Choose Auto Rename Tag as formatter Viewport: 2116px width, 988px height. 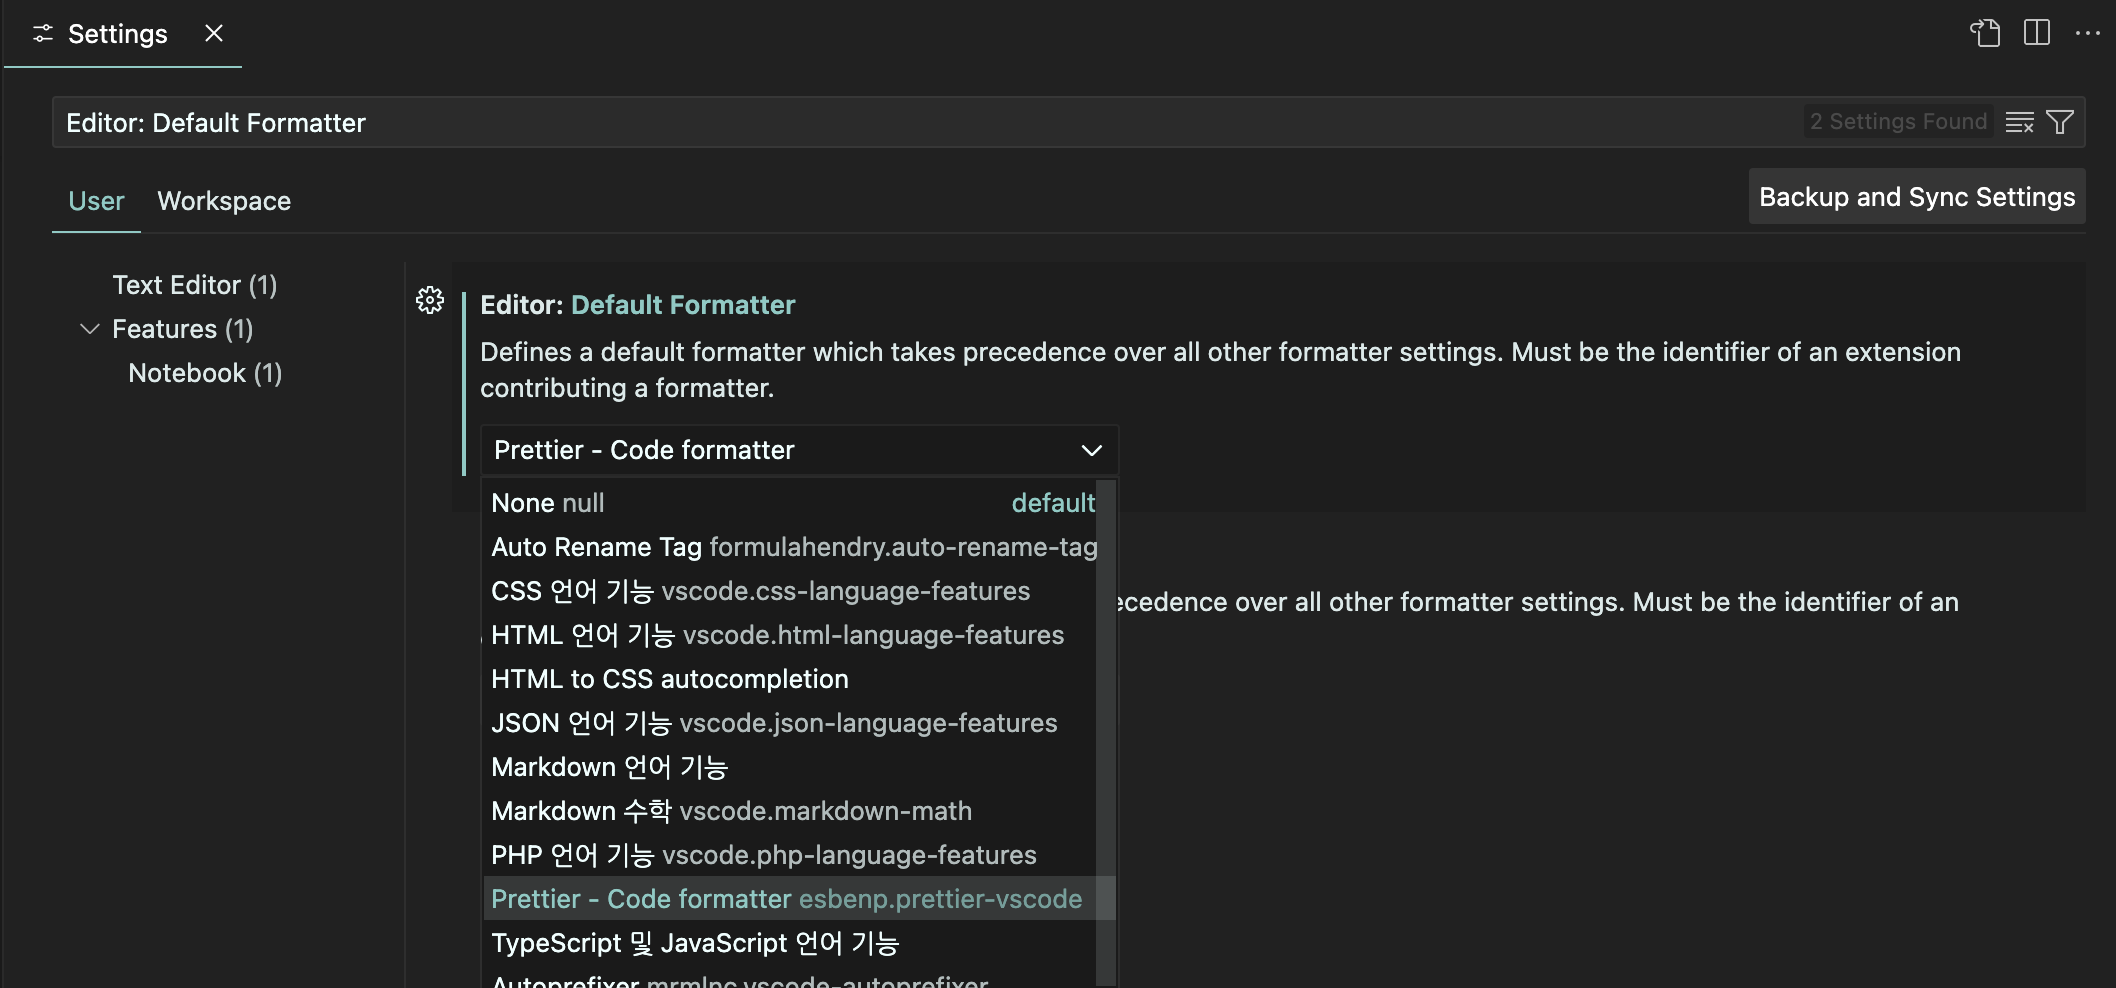(792, 547)
